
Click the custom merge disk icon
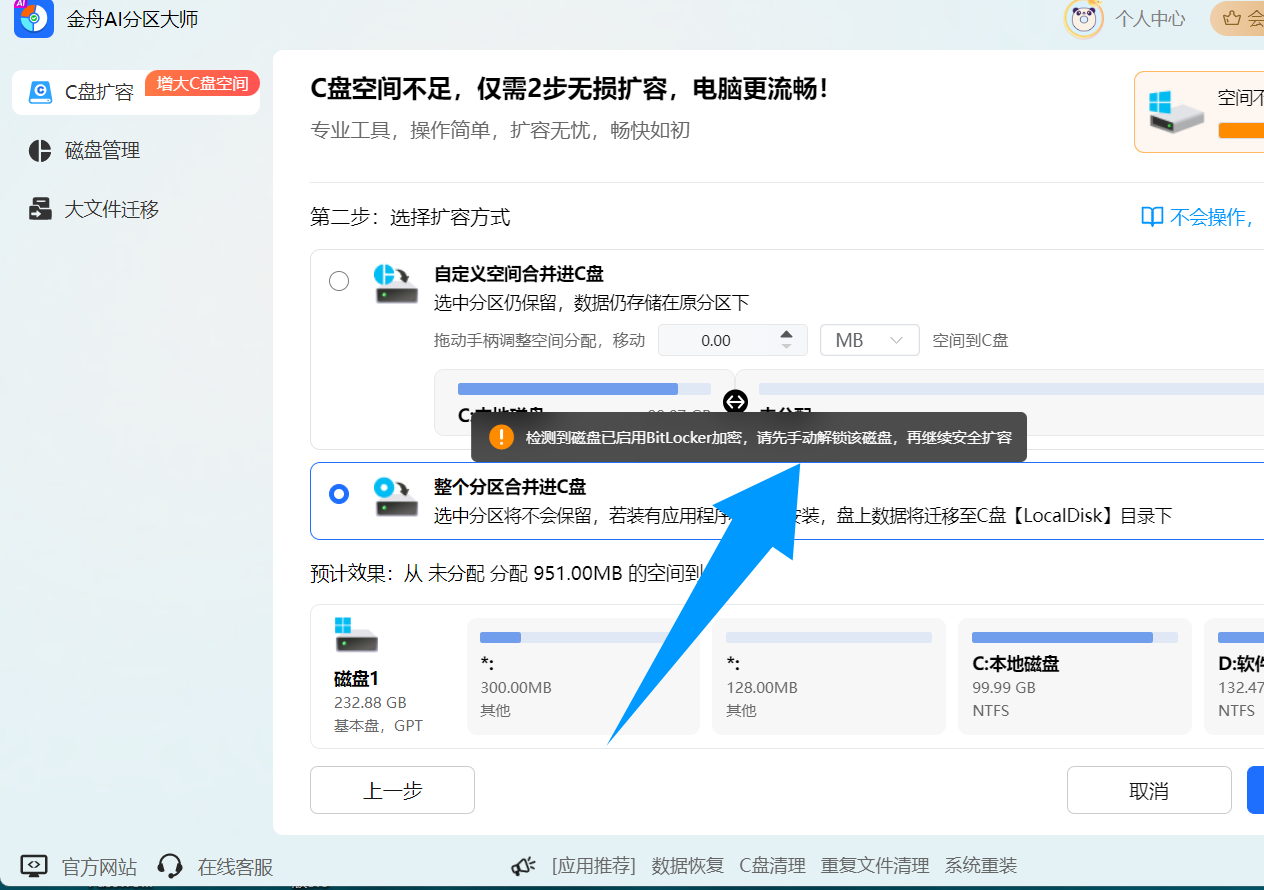pyautogui.click(x=396, y=284)
